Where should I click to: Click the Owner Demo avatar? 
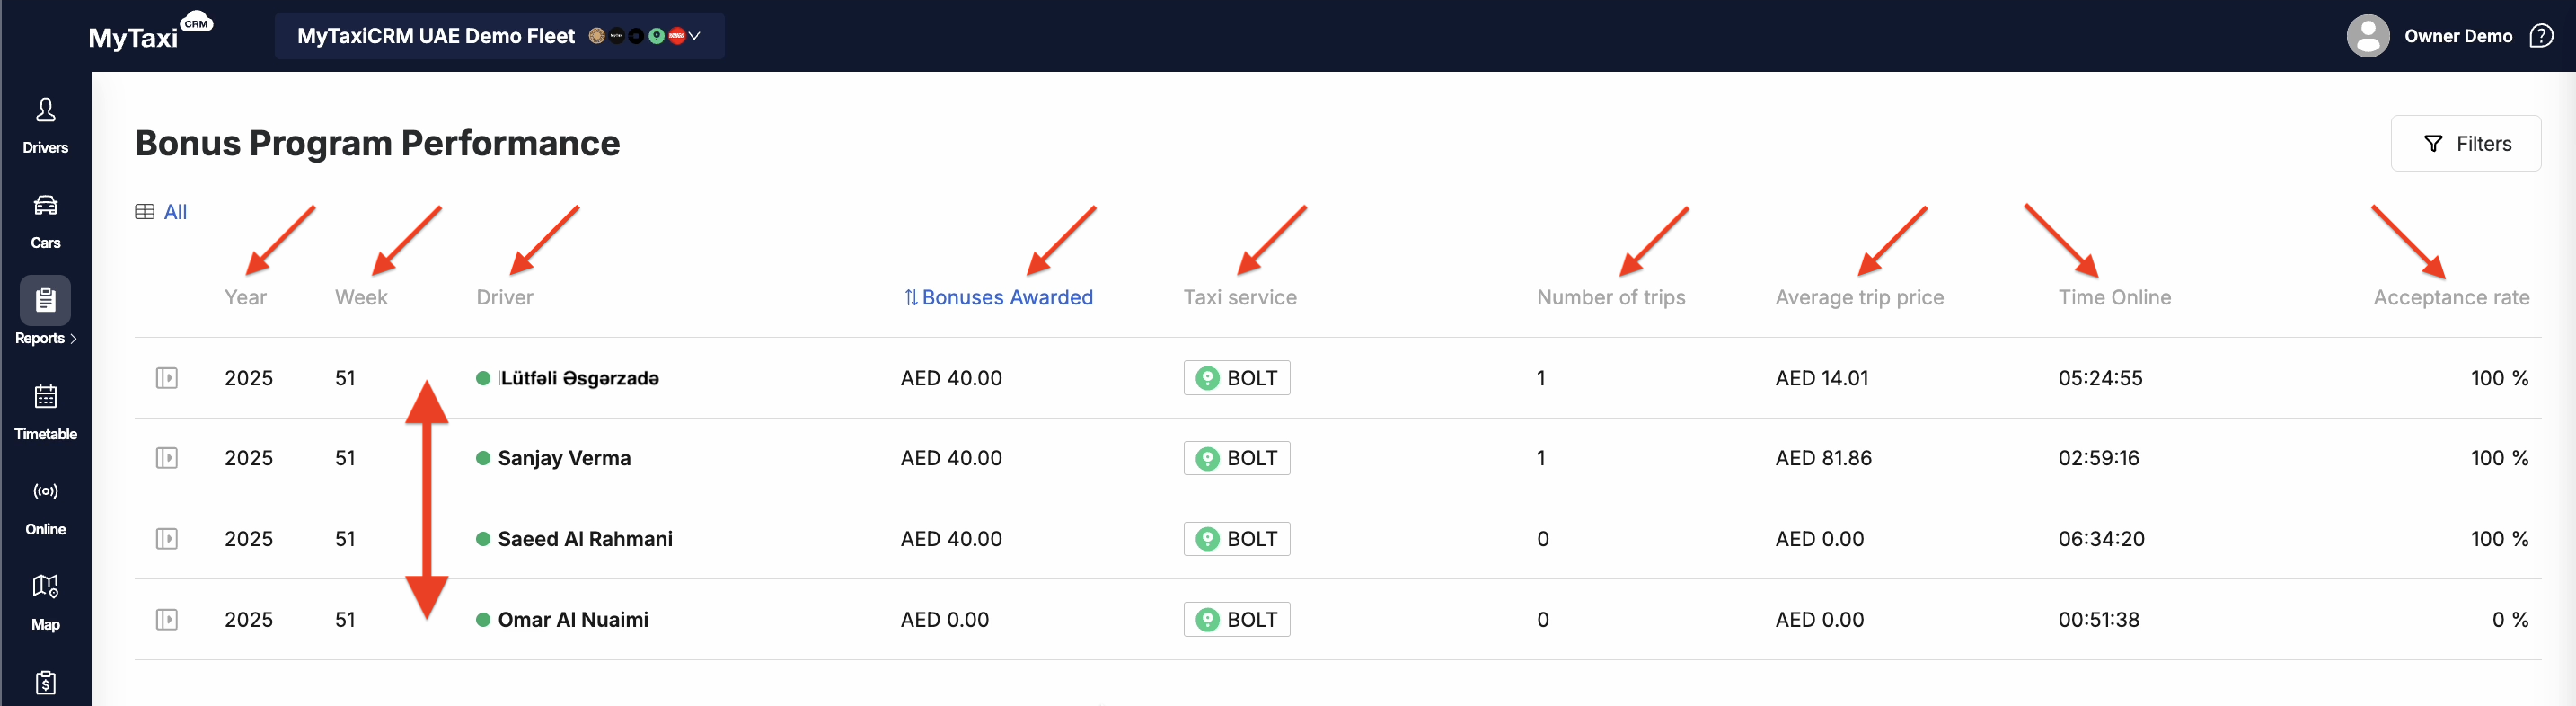2368,36
